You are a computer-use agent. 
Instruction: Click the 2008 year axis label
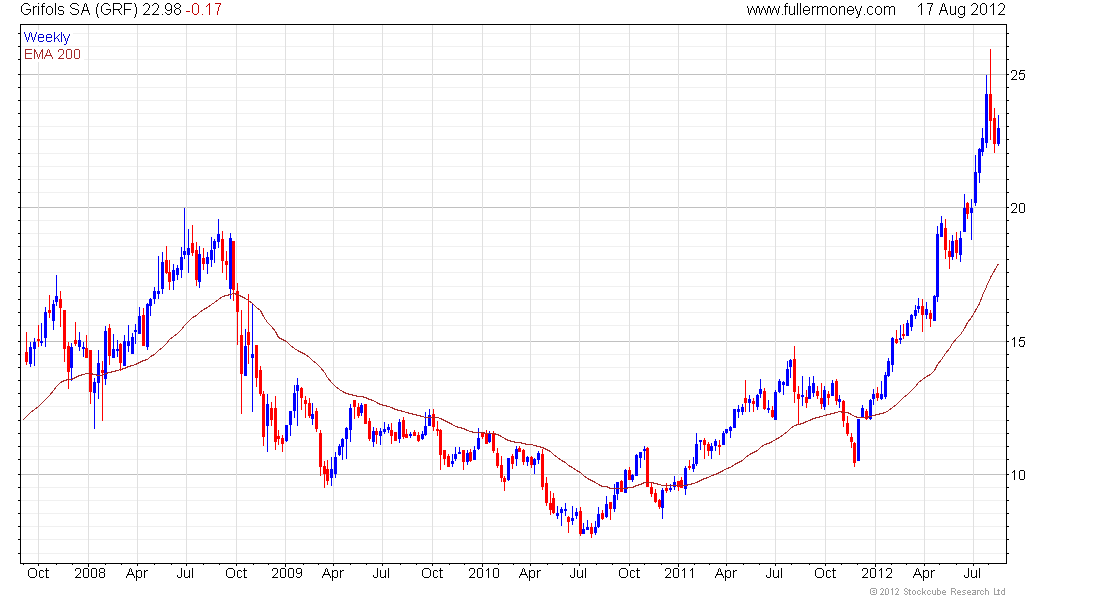coord(90,573)
